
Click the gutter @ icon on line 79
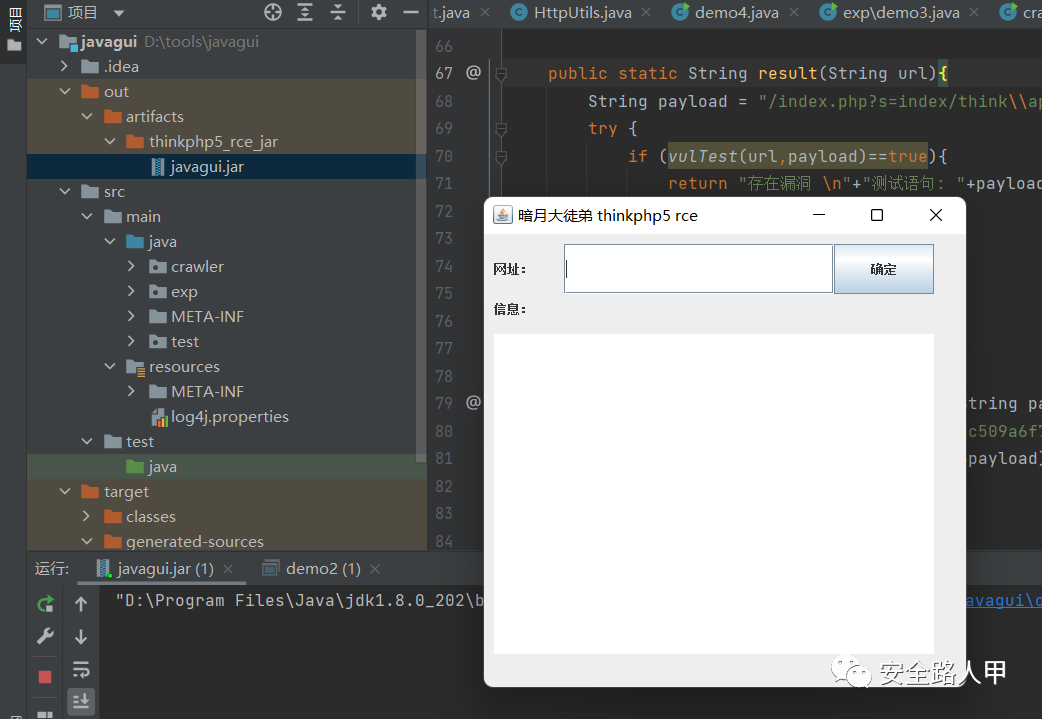tap(473, 403)
